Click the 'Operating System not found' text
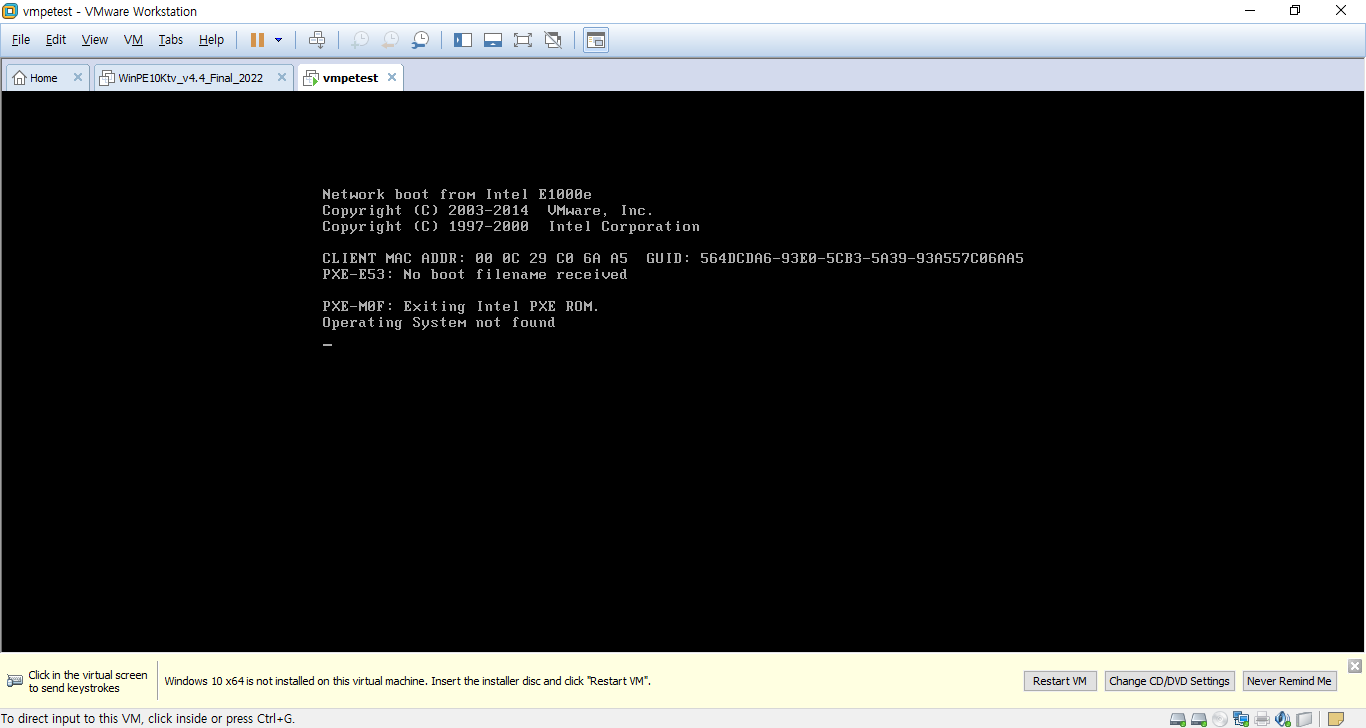Image resolution: width=1366 pixels, height=728 pixels. pos(438,322)
